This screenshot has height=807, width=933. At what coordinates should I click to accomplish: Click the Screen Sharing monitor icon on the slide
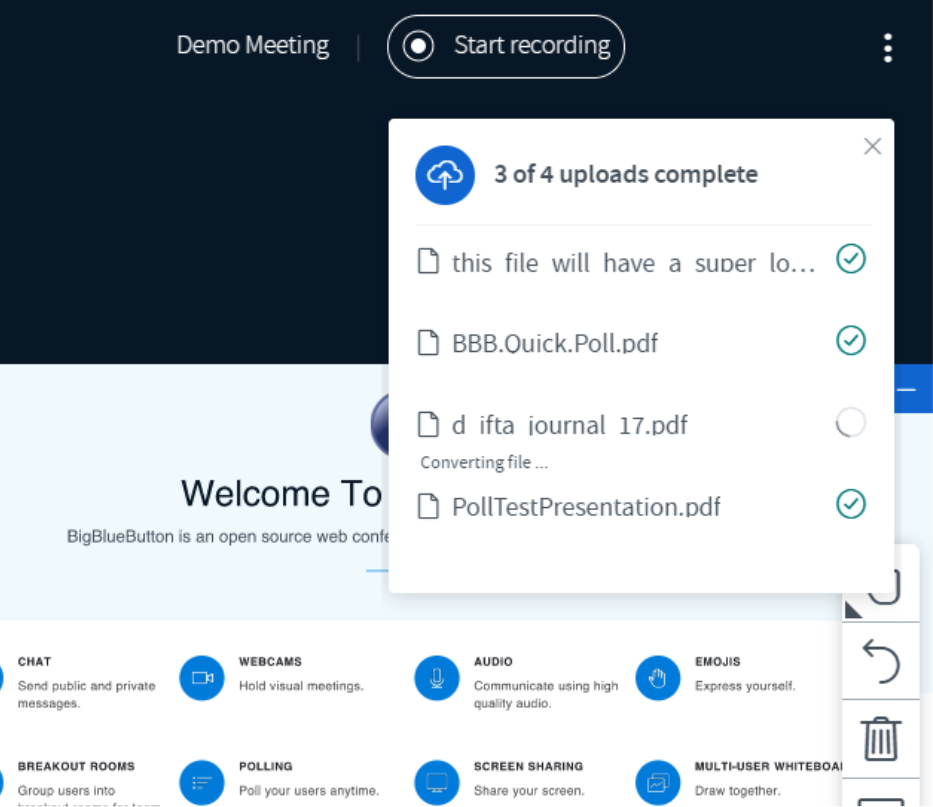(437, 782)
